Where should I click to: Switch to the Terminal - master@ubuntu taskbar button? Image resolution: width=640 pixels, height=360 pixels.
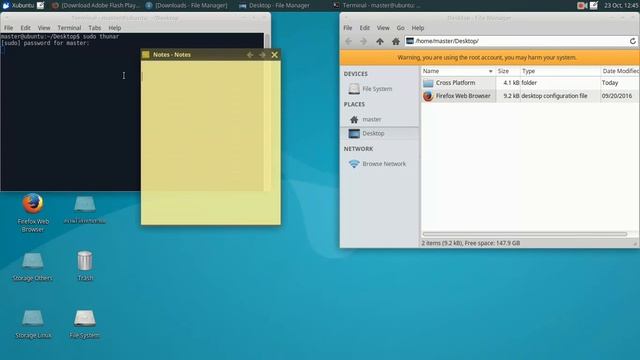(376, 5)
